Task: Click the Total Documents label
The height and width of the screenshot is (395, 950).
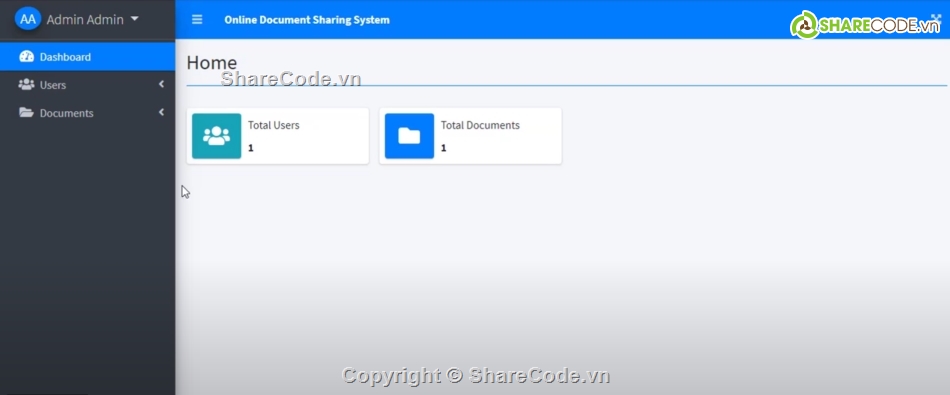Action: pos(480,125)
